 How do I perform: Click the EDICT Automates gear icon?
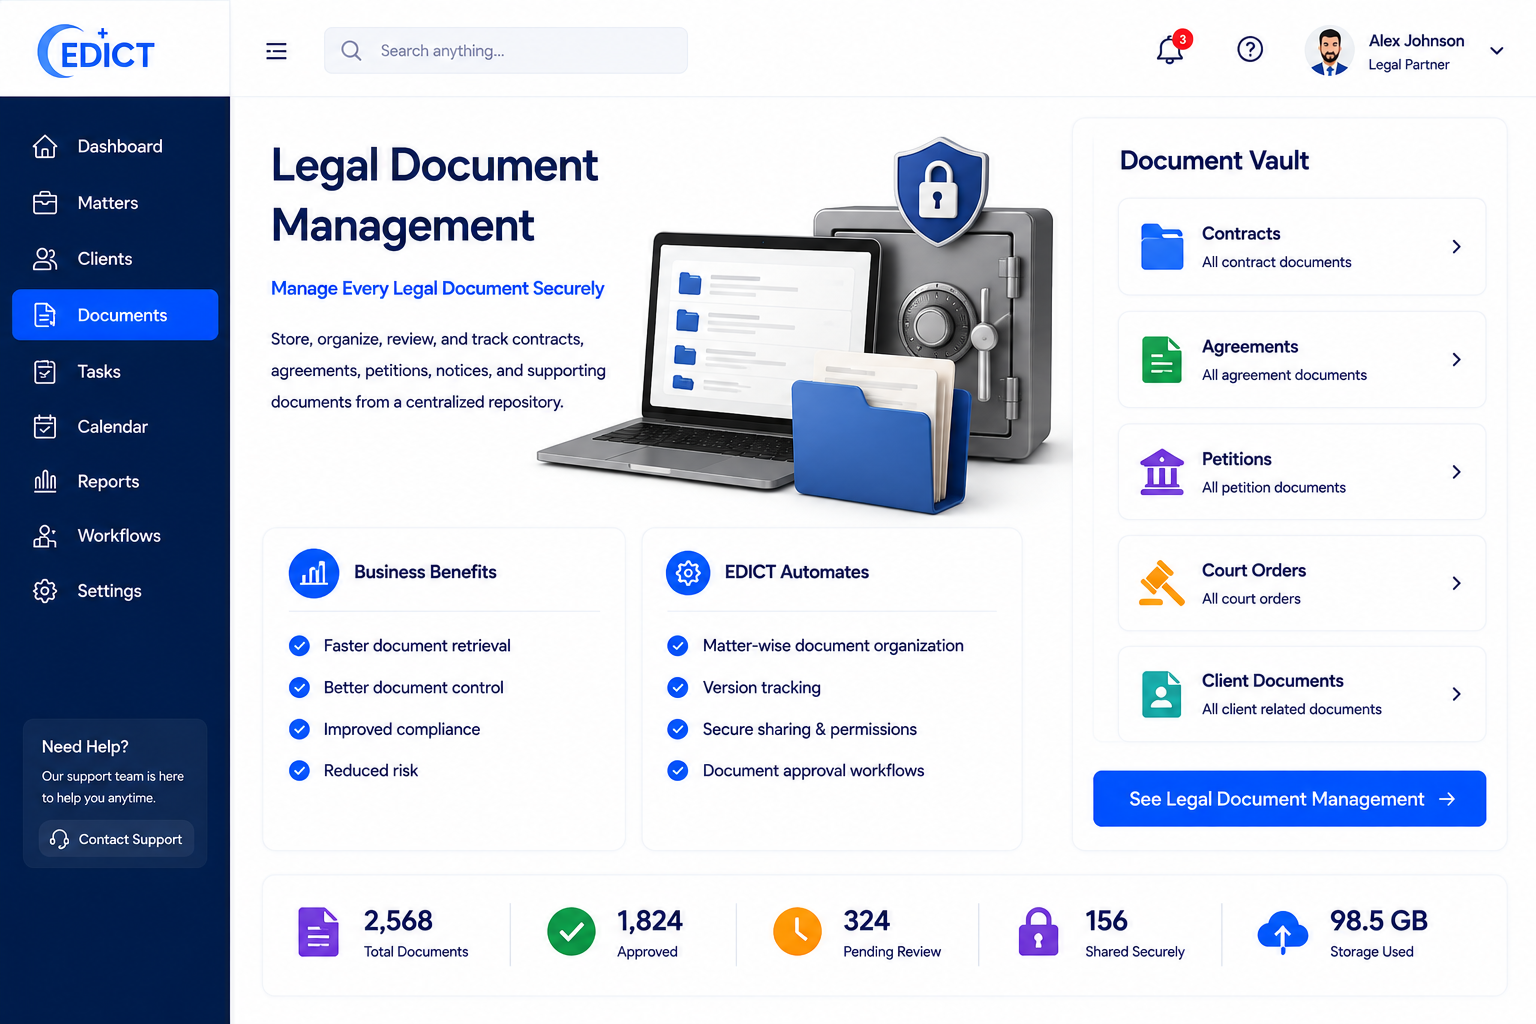pos(688,573)
